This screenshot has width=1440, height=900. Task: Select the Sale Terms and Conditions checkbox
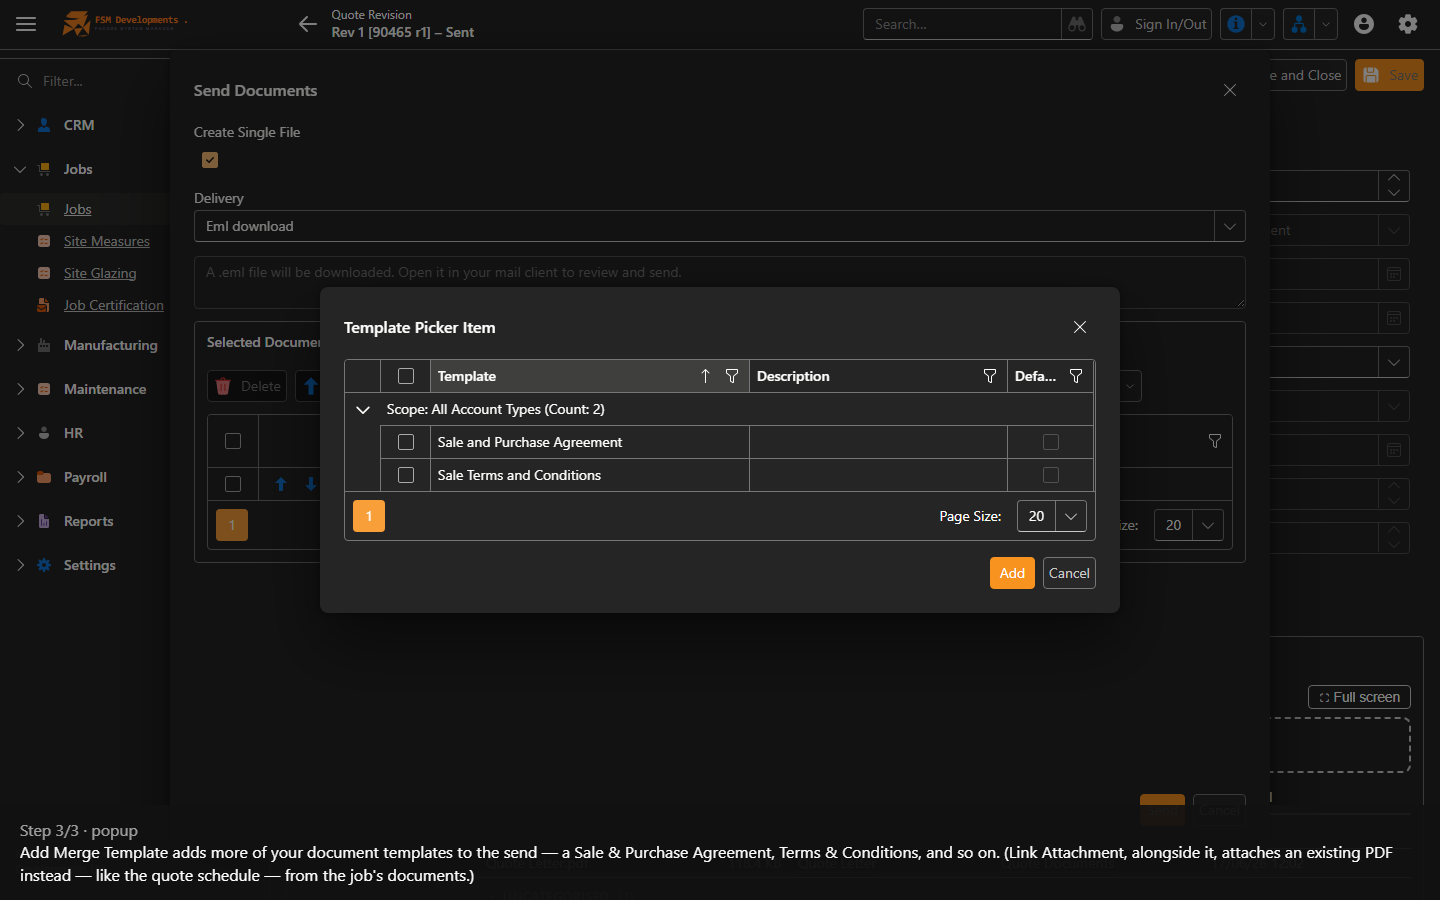click(406, 475)
